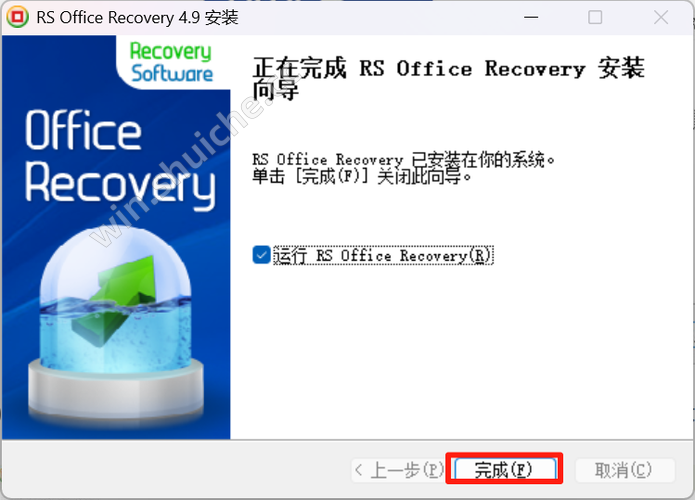
Task: Click the silver pedestal base graphic
Action: click(x=116, y=390)
